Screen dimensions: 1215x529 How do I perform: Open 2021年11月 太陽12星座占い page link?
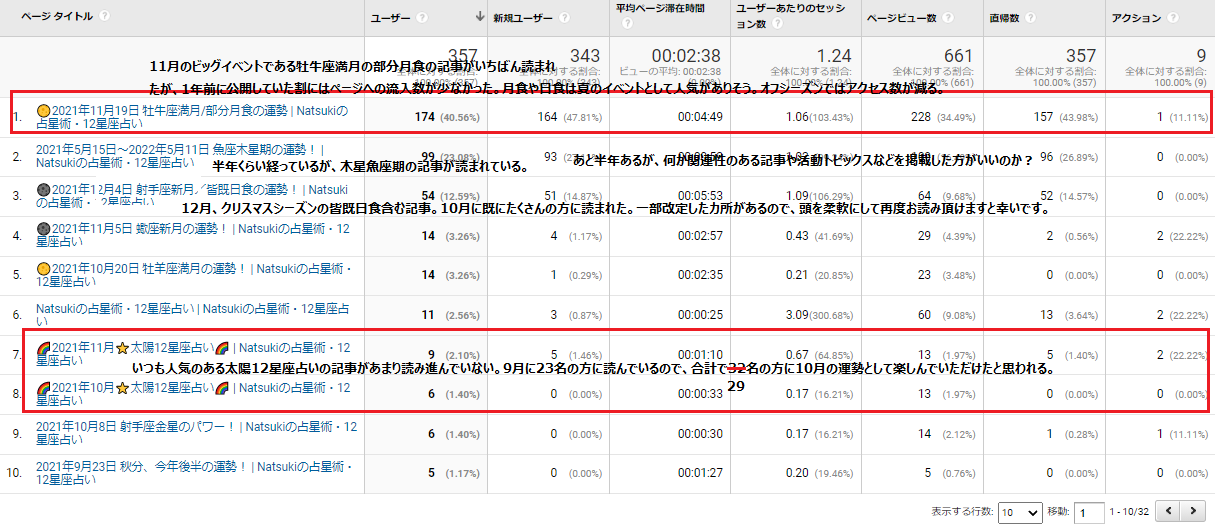pyautogui.click(x=193, y=354)
